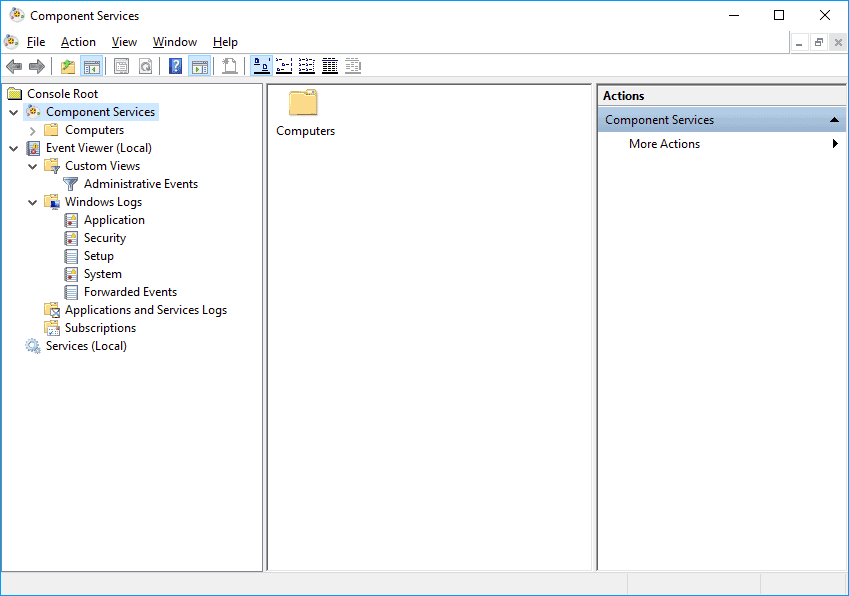Go up one level using the folder icon
Image resolution: width=849 pixels, height=596 pixels.
pyautogui.click(x=68, y=67)
